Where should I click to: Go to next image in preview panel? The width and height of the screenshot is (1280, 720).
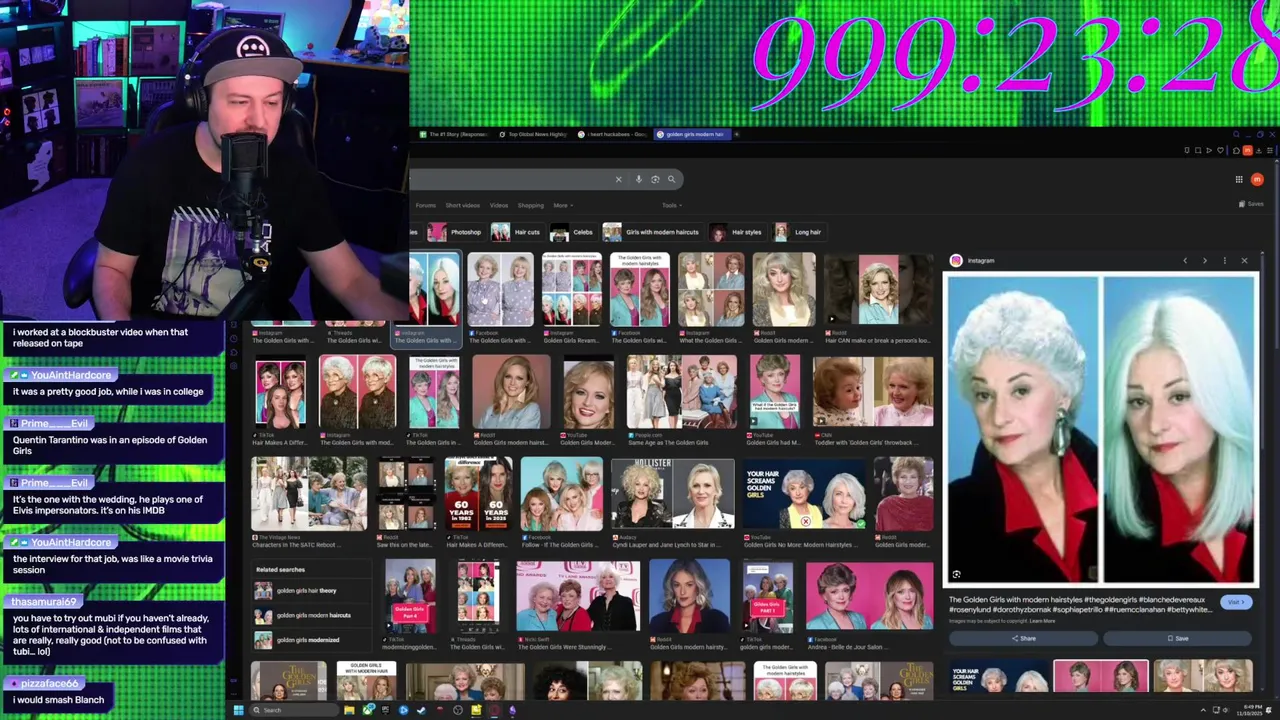(x=1204, y=261)
